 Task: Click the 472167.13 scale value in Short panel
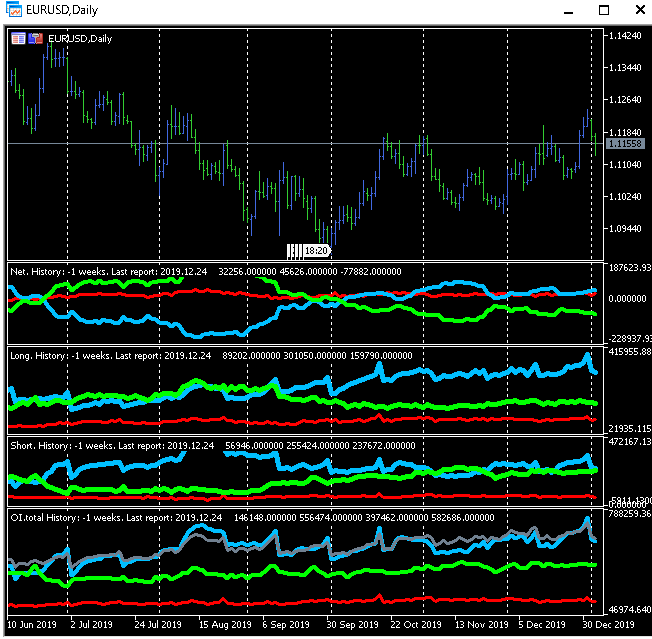(x=630, y=442)
